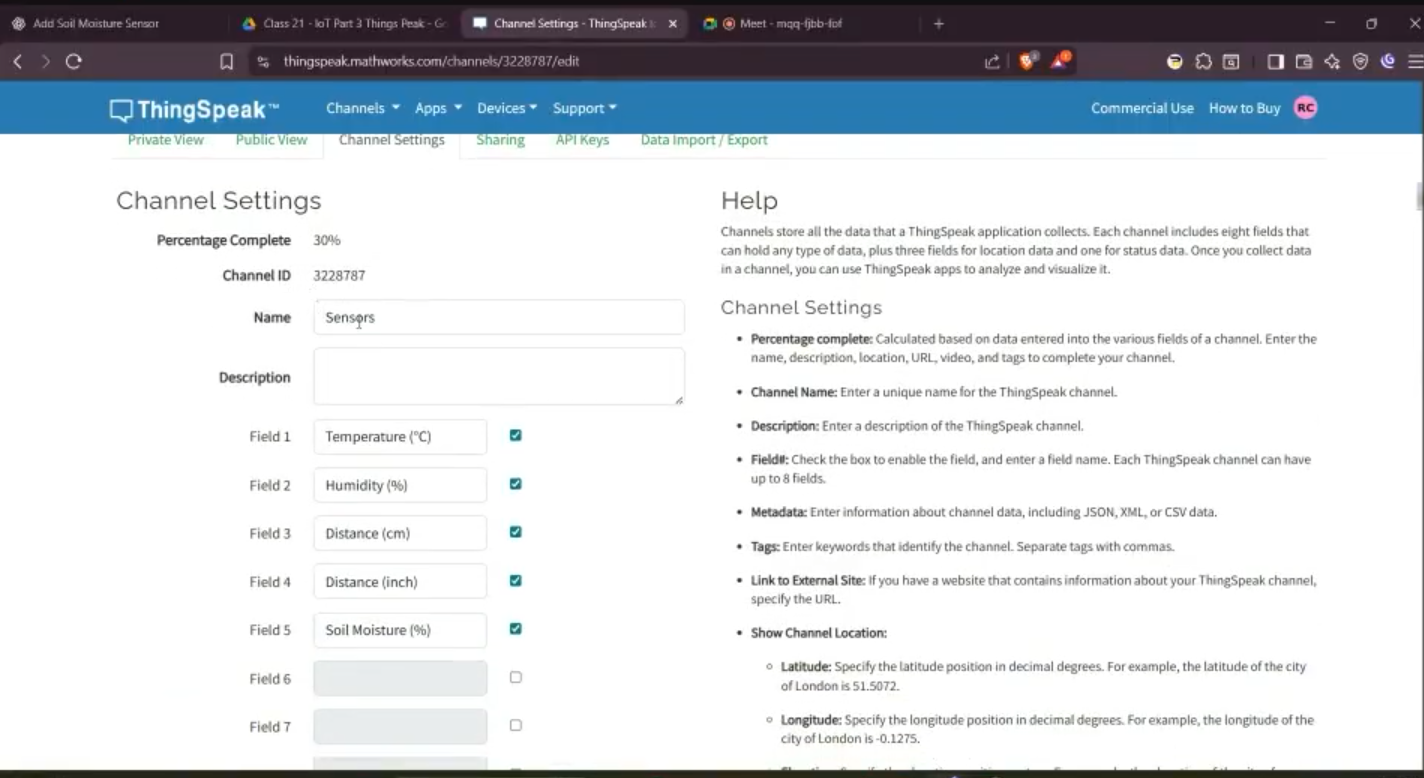Viewport: 1424px width, 778px height.
Task: Enable the Field 6 checkbox
Action: [515, 677]
